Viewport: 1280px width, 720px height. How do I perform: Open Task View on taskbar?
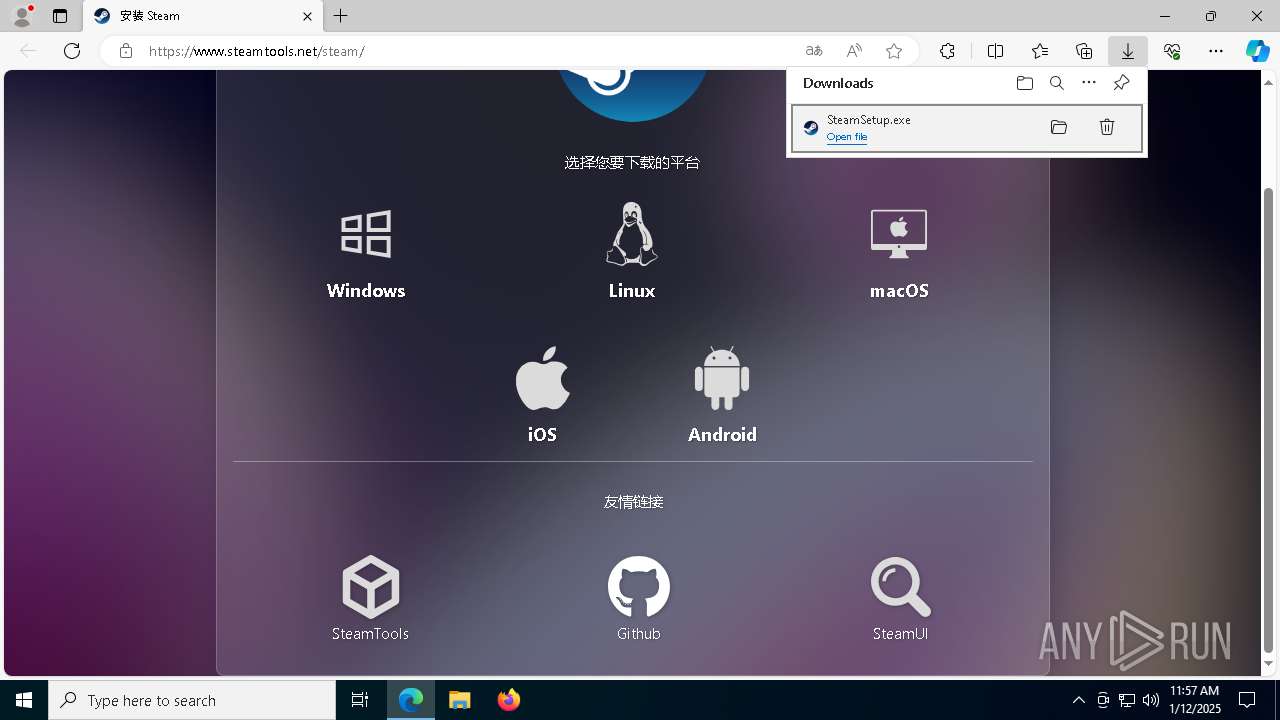coord(360,700)
